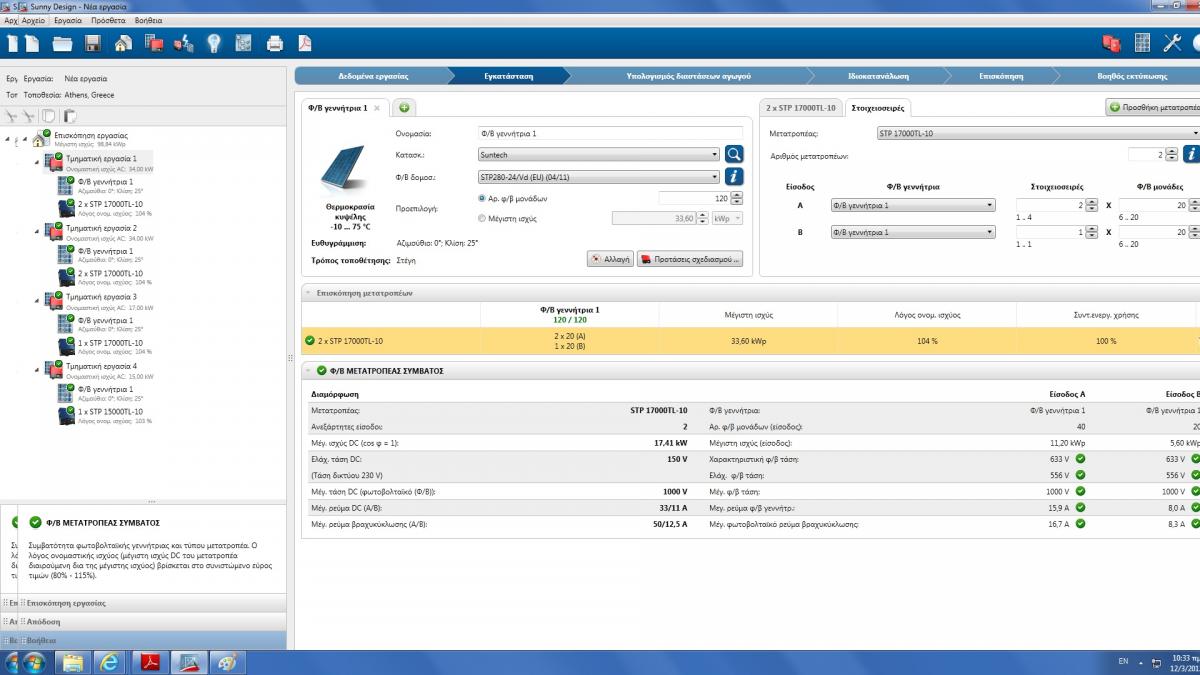Open the 'Εργασία' menu
The height and width of the screenshot is (675, 1200).
[x=68, y=20]
